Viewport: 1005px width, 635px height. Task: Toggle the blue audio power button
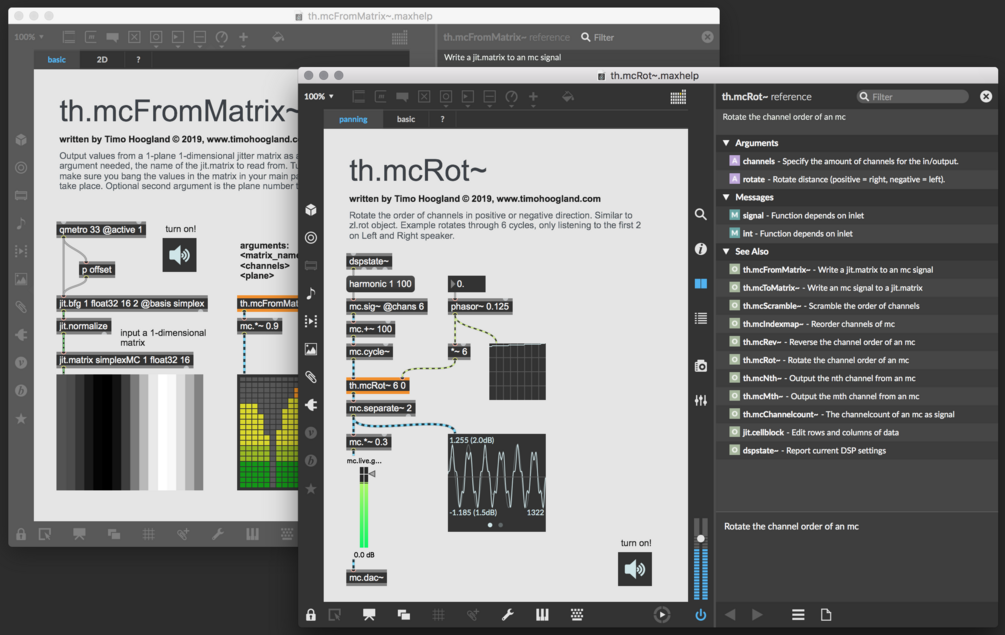tap(701, 615)
